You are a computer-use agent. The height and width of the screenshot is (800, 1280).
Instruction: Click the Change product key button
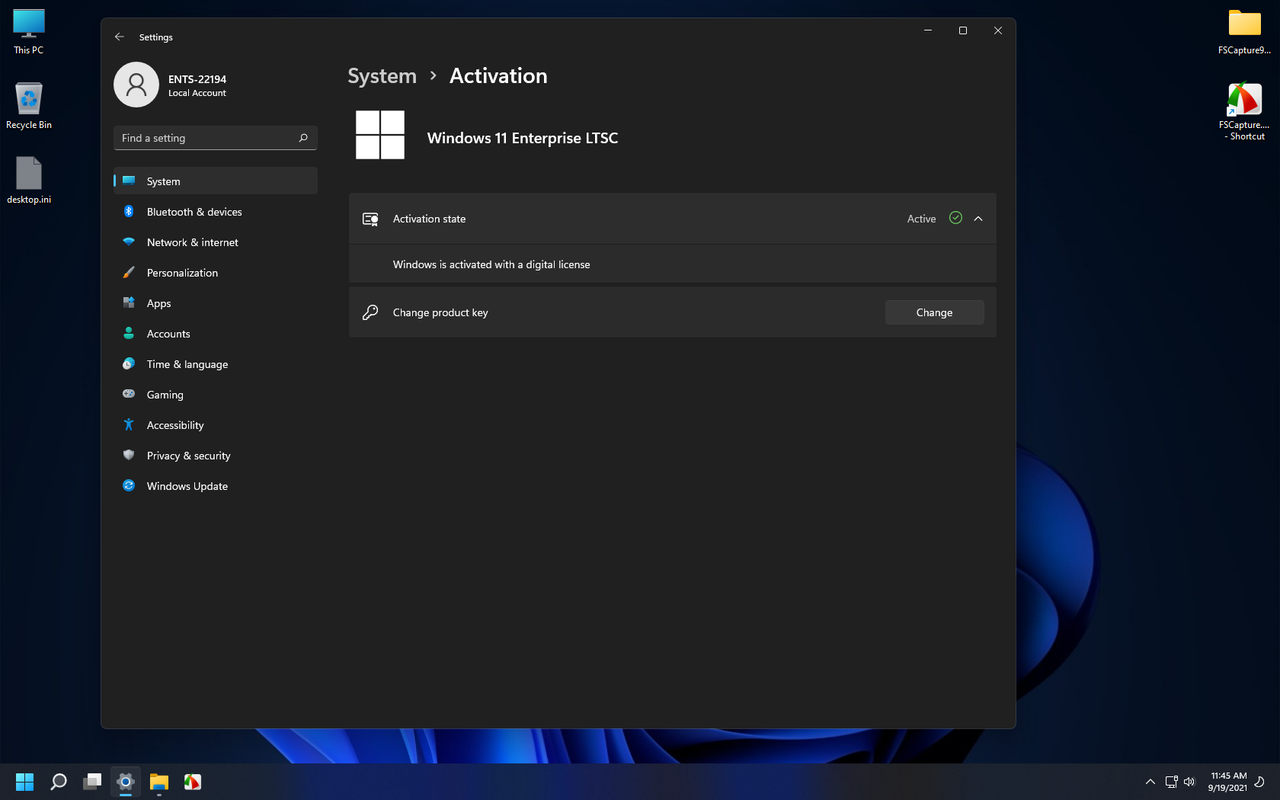pyautogui.click(x=934, y=313)
